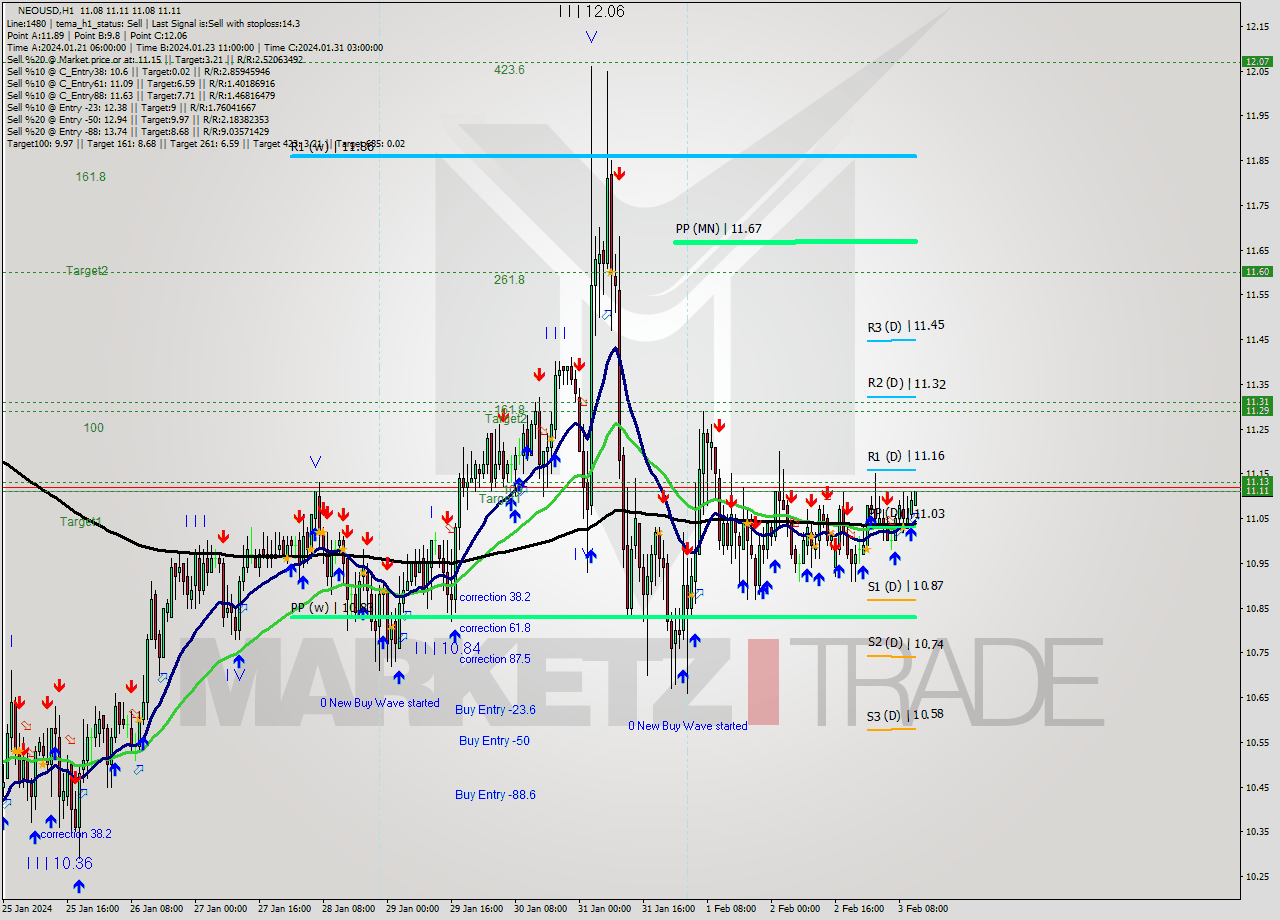Click the '2 Feb 16:00' time axis label
1280x920 pixels.
pyautogui.click(x=859, y=909)
